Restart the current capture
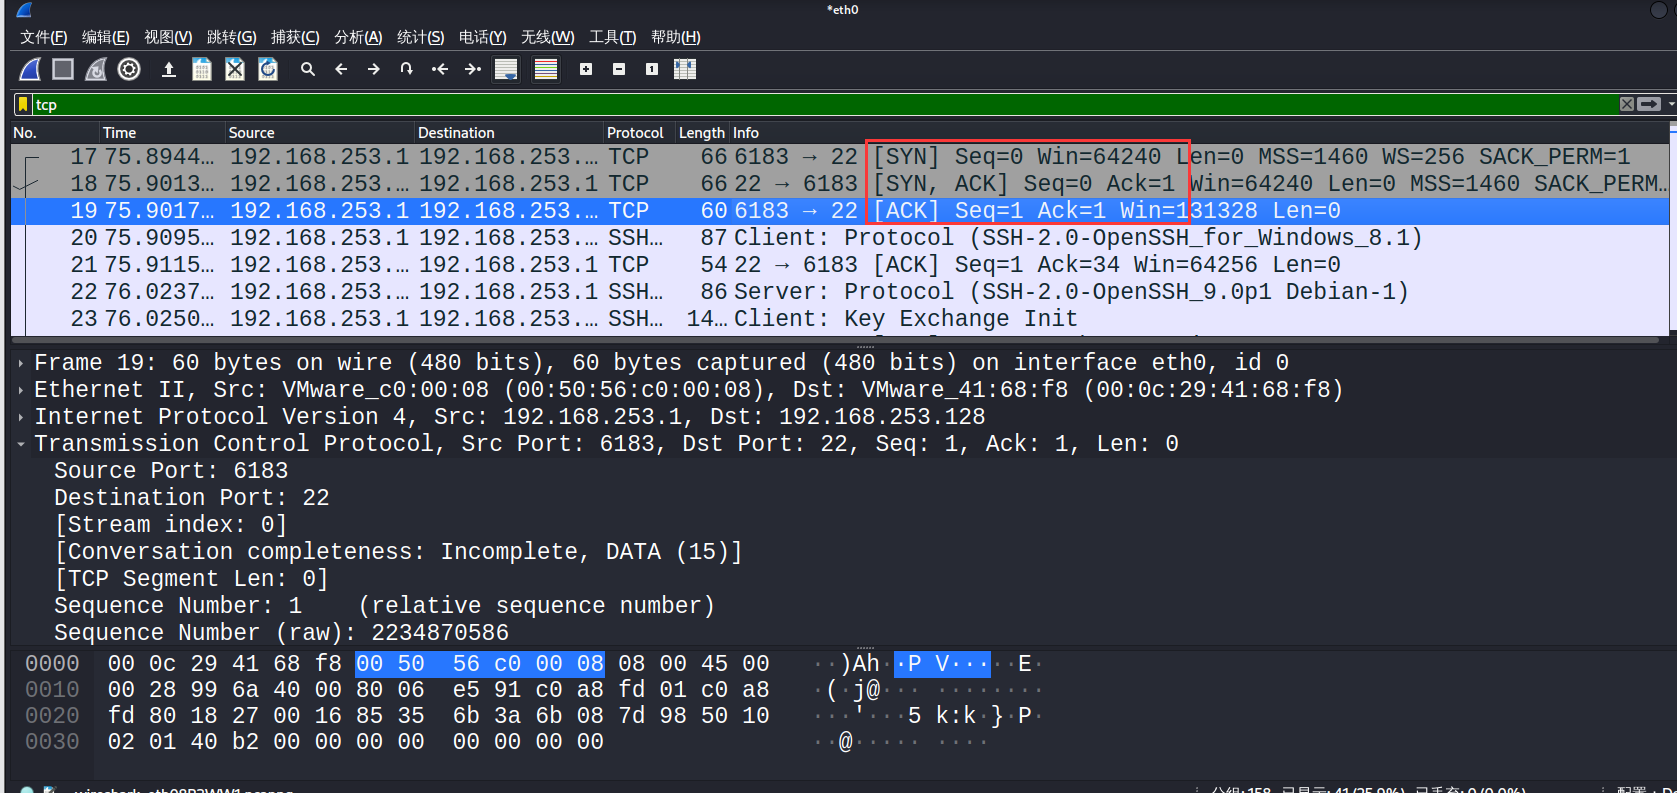This screenshot has height=793, width=1677. 96,69
